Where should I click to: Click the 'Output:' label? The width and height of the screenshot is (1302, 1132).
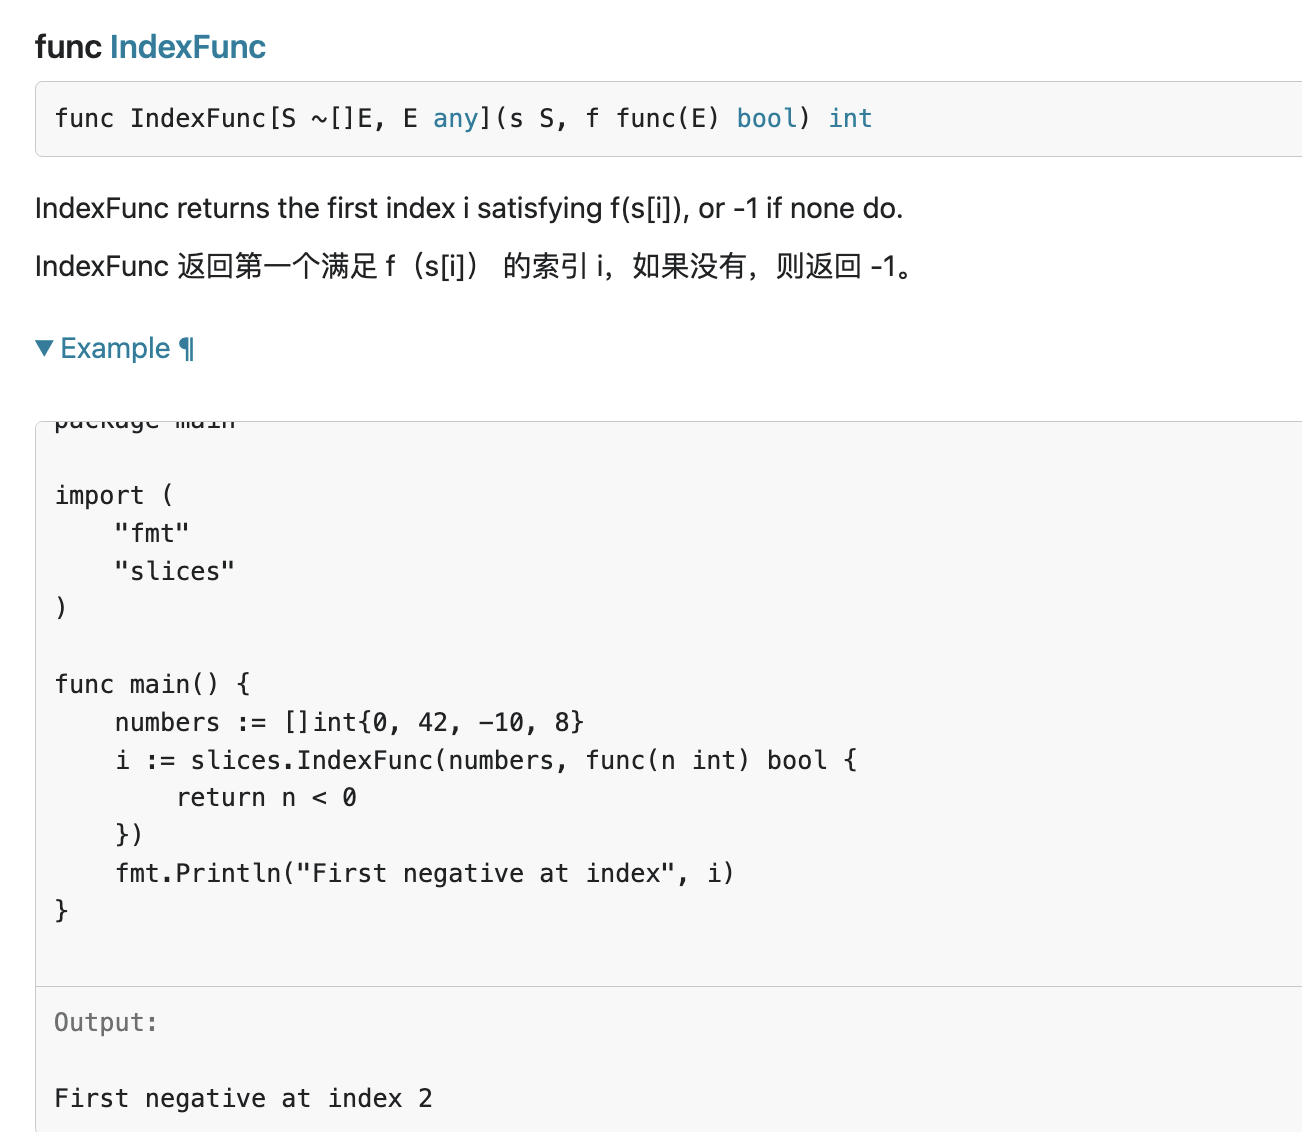pyautogui.click(x=106, y=1022)
